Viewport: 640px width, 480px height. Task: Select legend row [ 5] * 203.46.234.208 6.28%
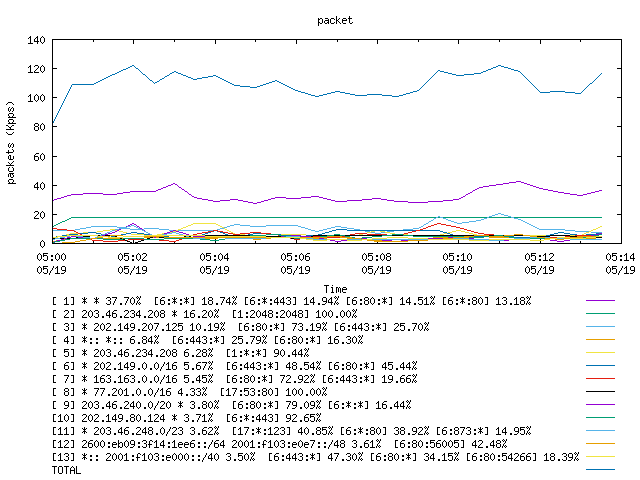pyautogui.click(x=180, y=353)
